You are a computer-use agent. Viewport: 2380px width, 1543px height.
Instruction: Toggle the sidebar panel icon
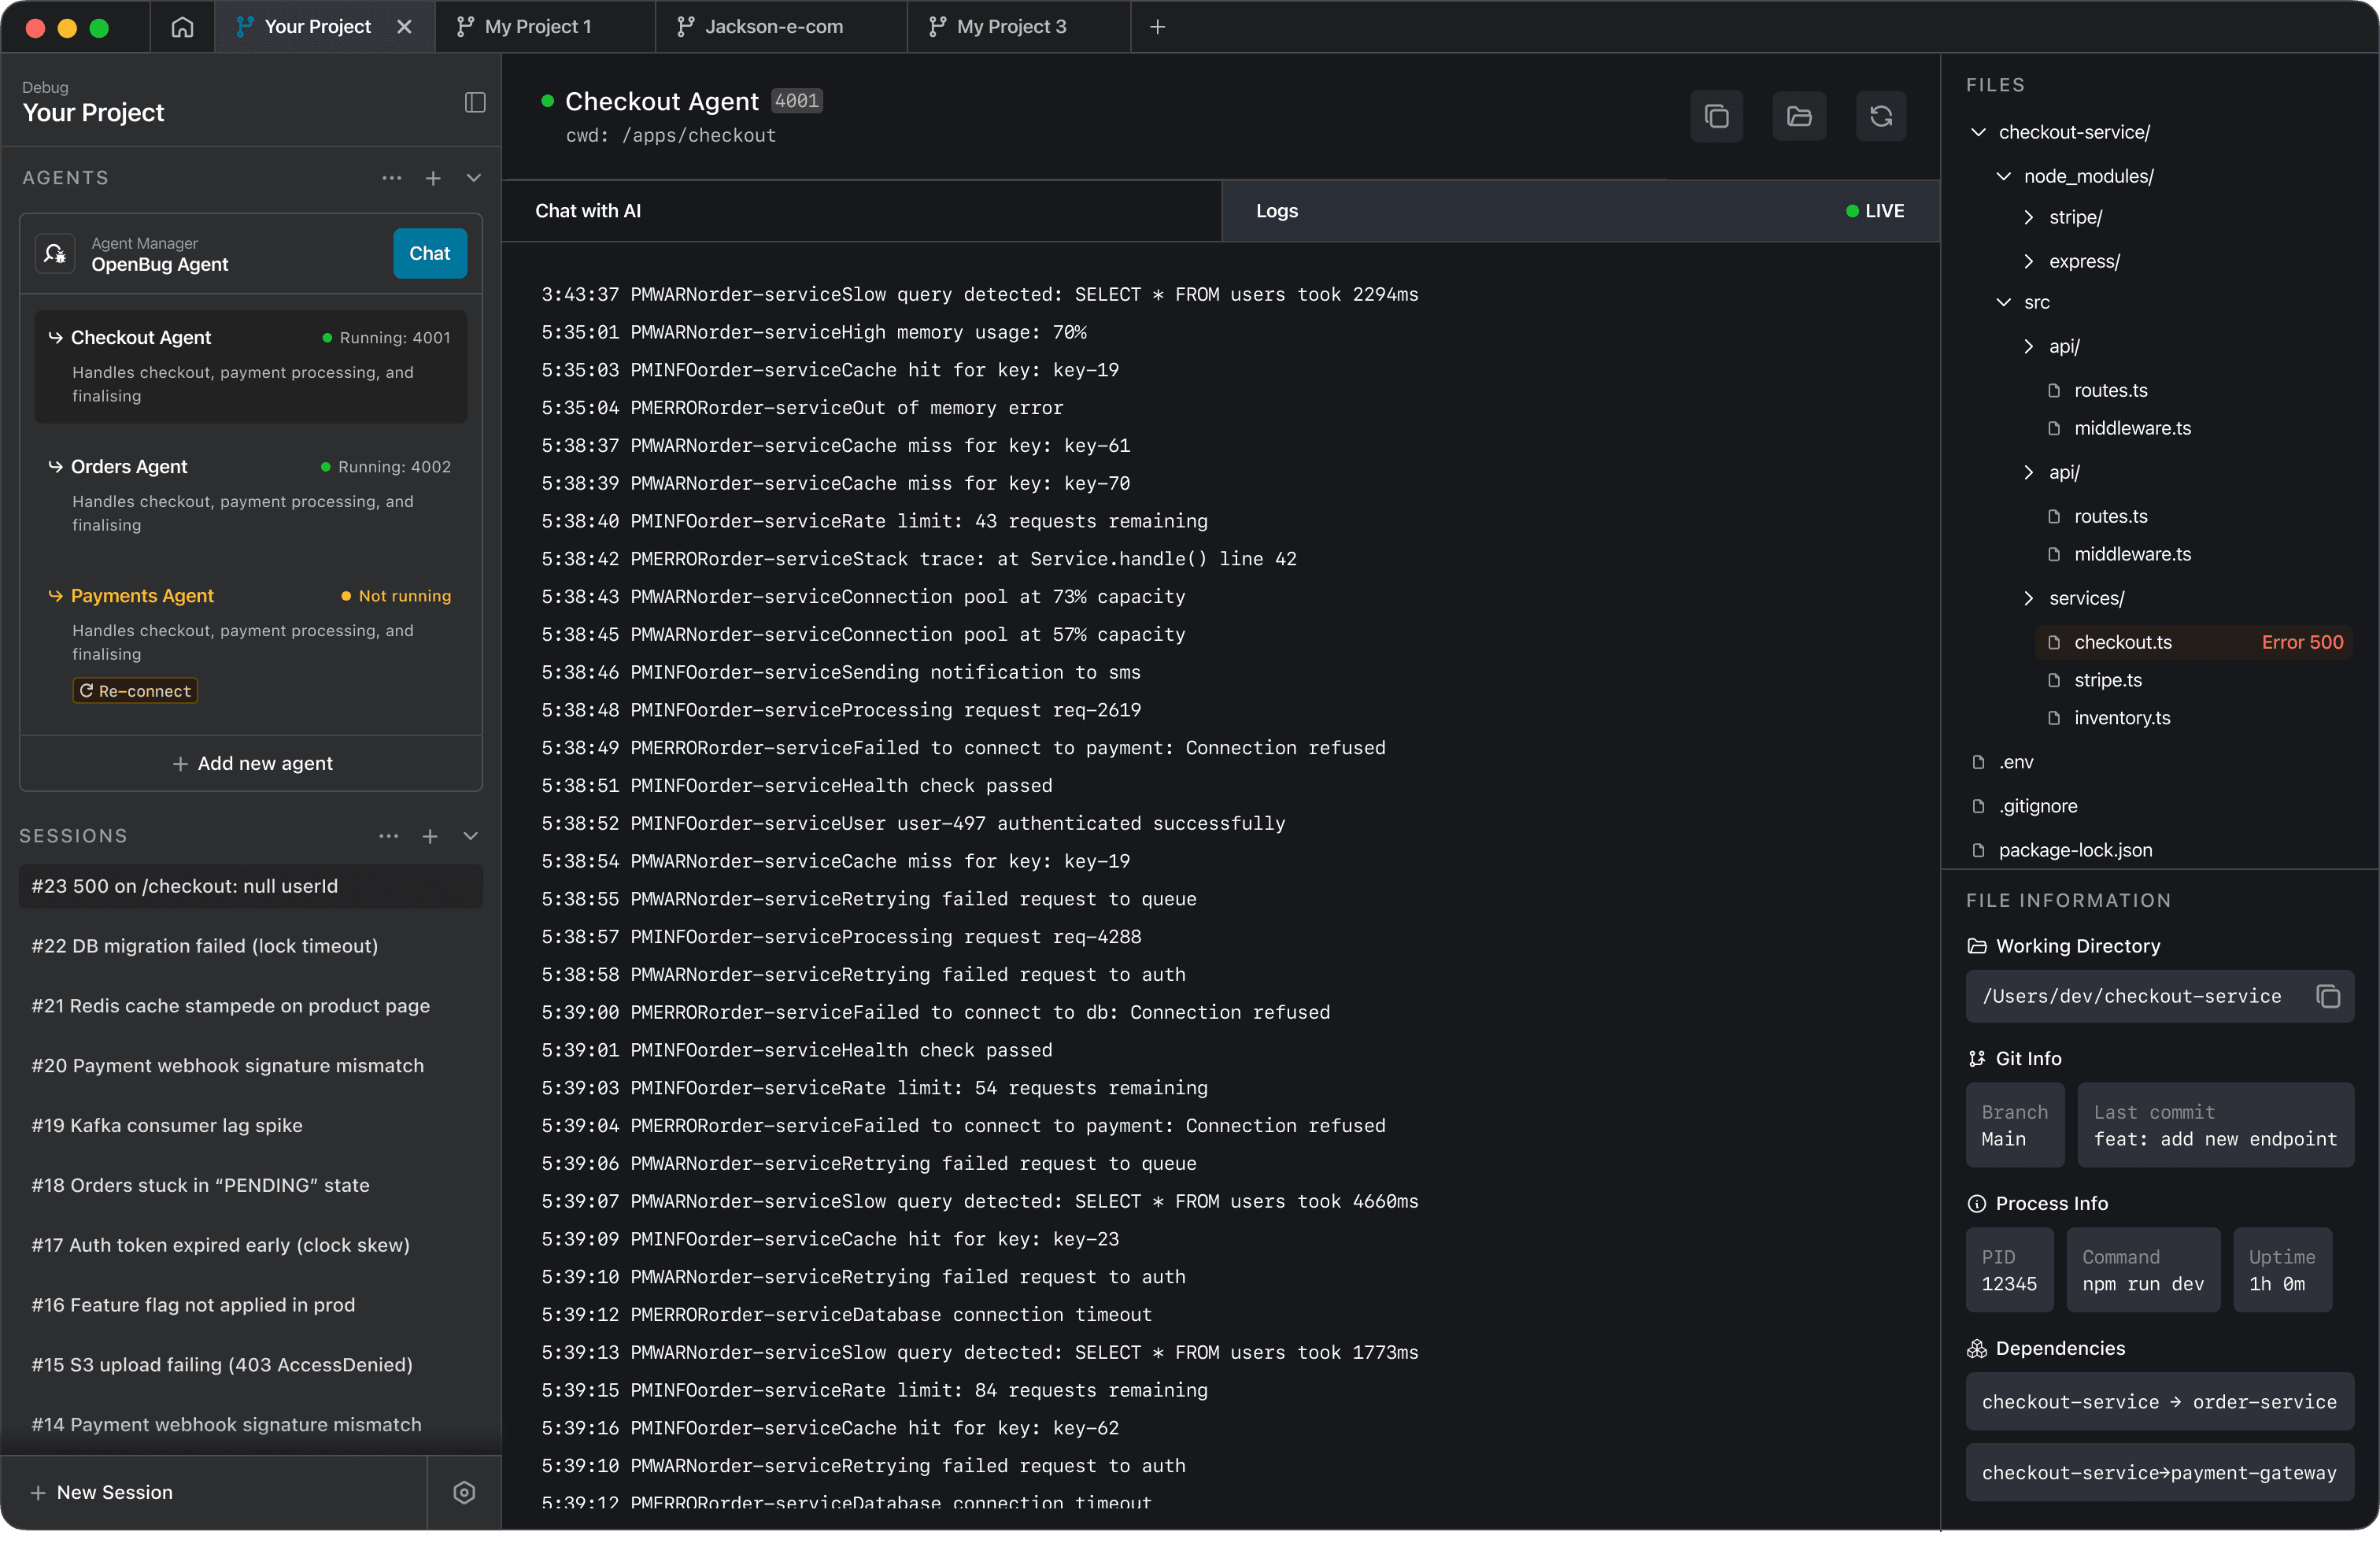475,103
